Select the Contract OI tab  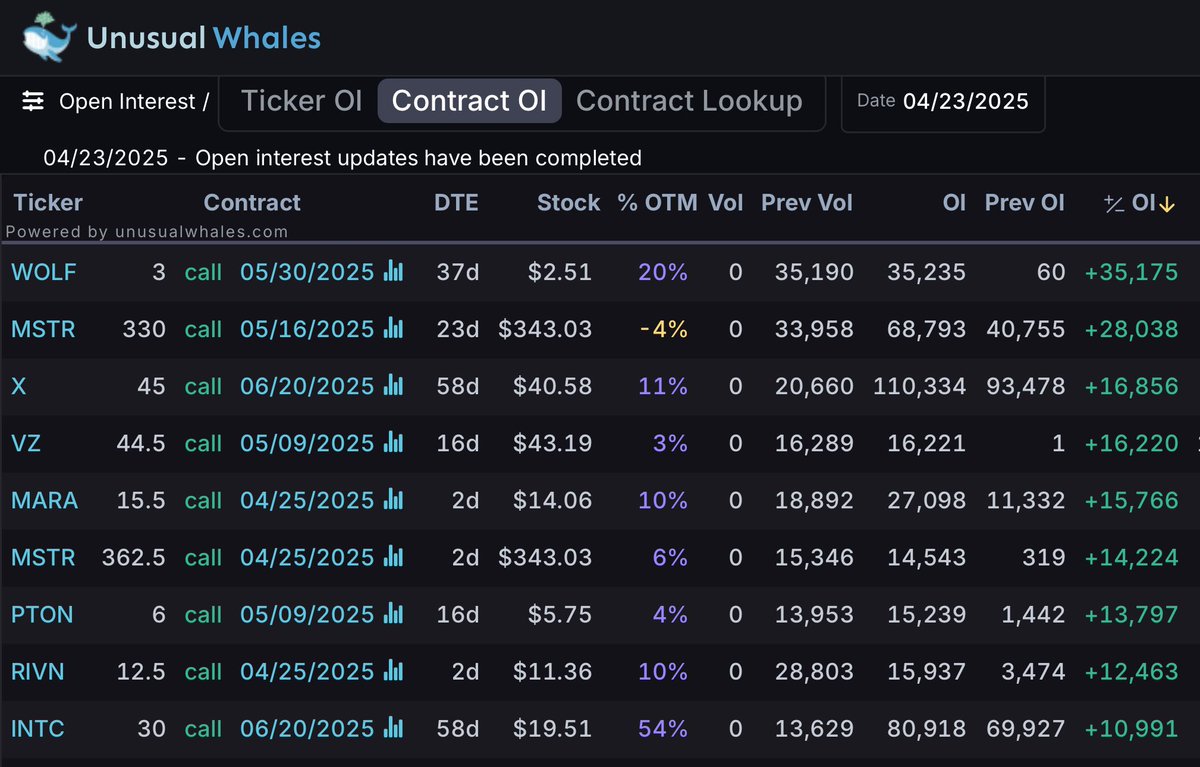tap(469, 101)
